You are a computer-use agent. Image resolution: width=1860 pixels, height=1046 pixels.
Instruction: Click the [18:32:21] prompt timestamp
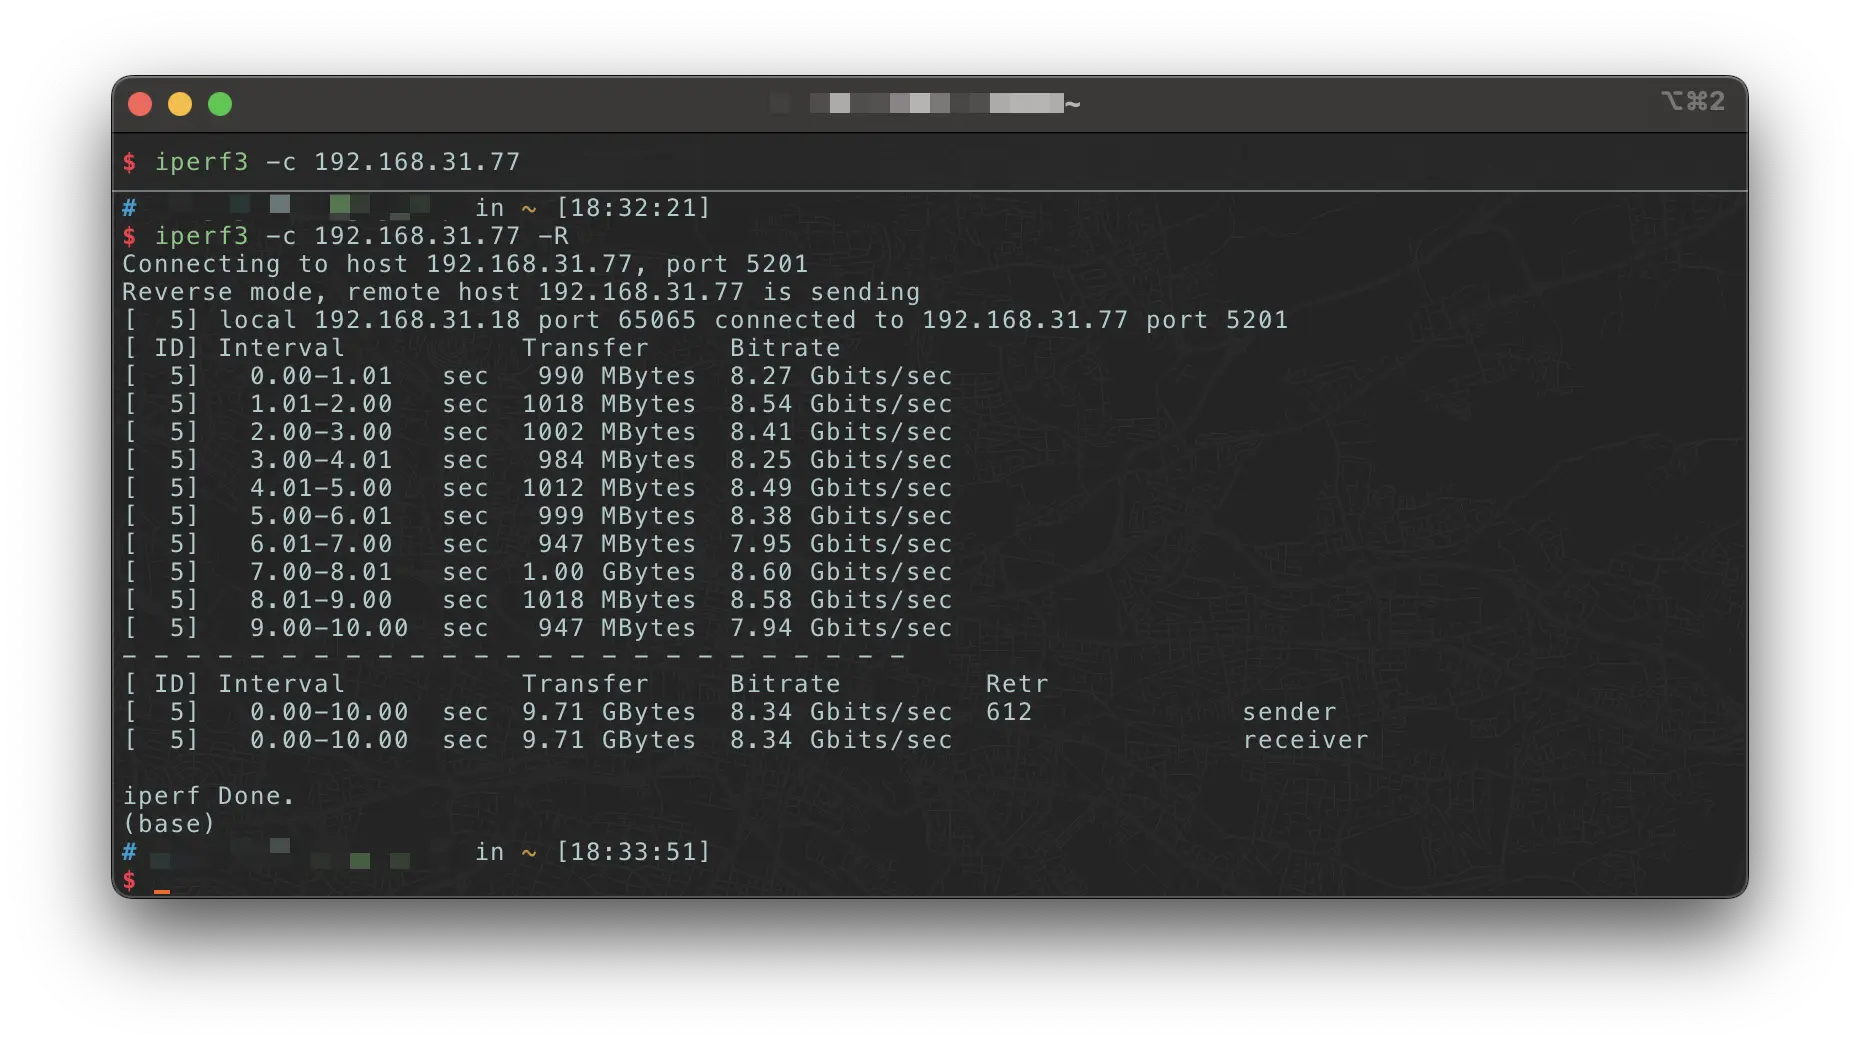click(x=633, y=208)
